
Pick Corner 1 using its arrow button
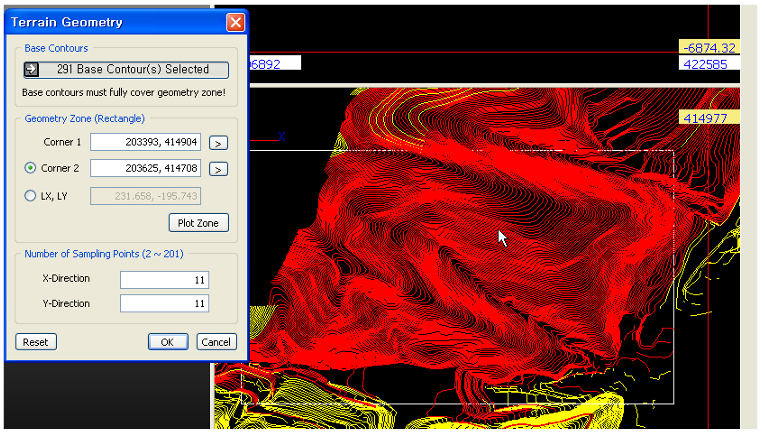click(x=219, y=143)
